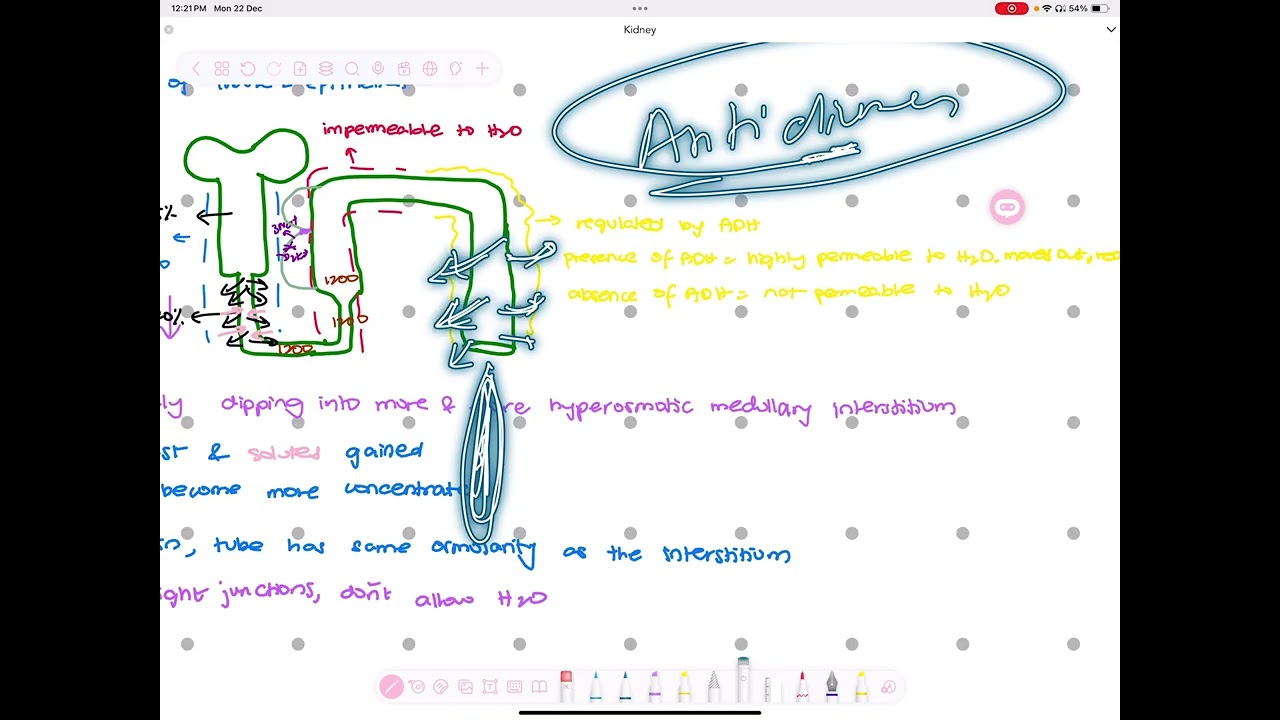Open the sticker tool
Viewport: 1280px width, 720px height.
441,687
